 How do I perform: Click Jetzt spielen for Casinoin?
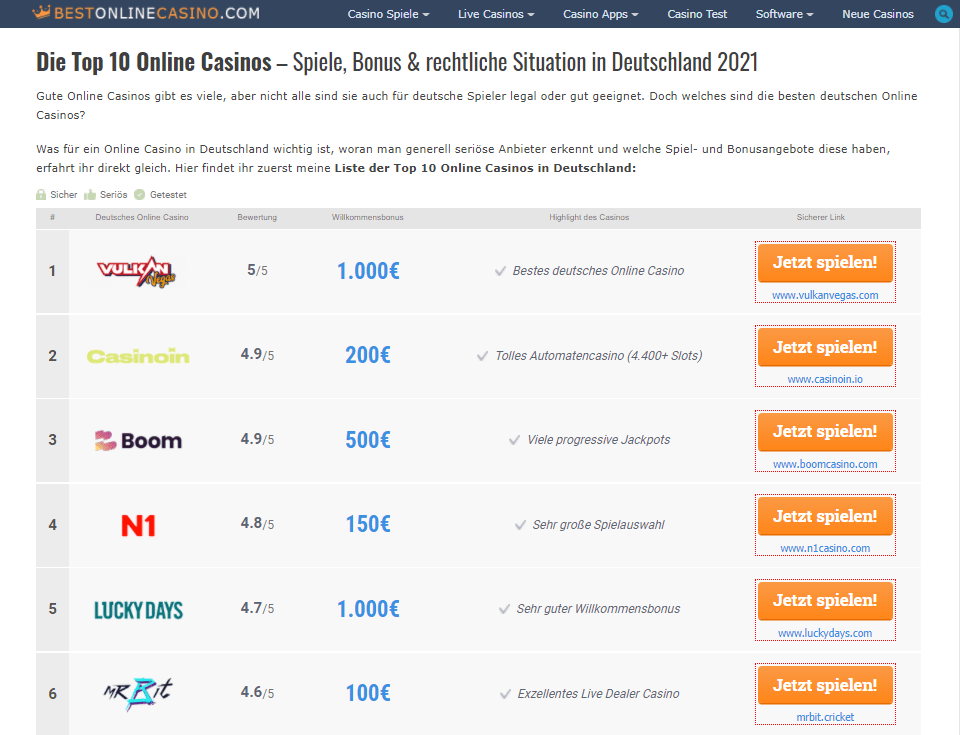[825, 347]
